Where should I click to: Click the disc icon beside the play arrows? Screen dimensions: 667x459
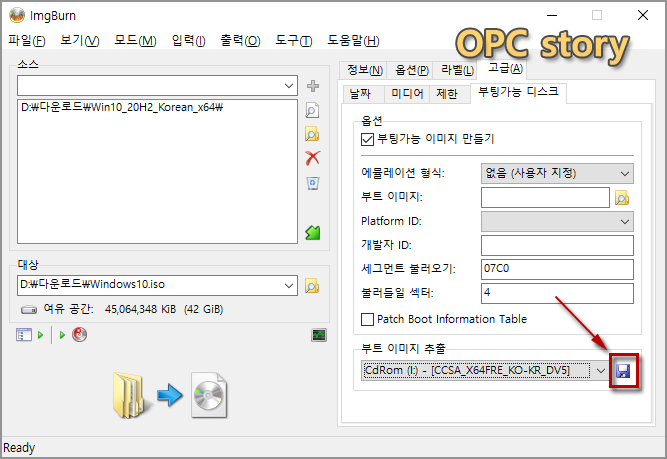pyautogui.click(x=80, y=335)
